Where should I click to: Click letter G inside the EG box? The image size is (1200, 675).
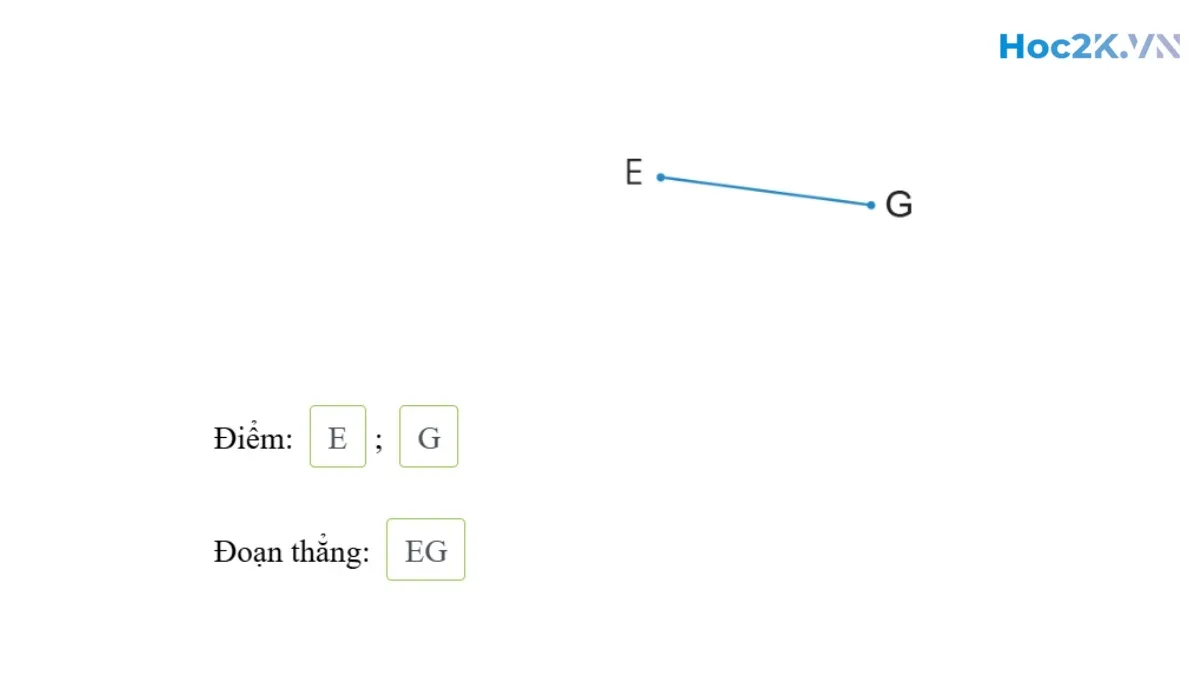click(436, 551)
